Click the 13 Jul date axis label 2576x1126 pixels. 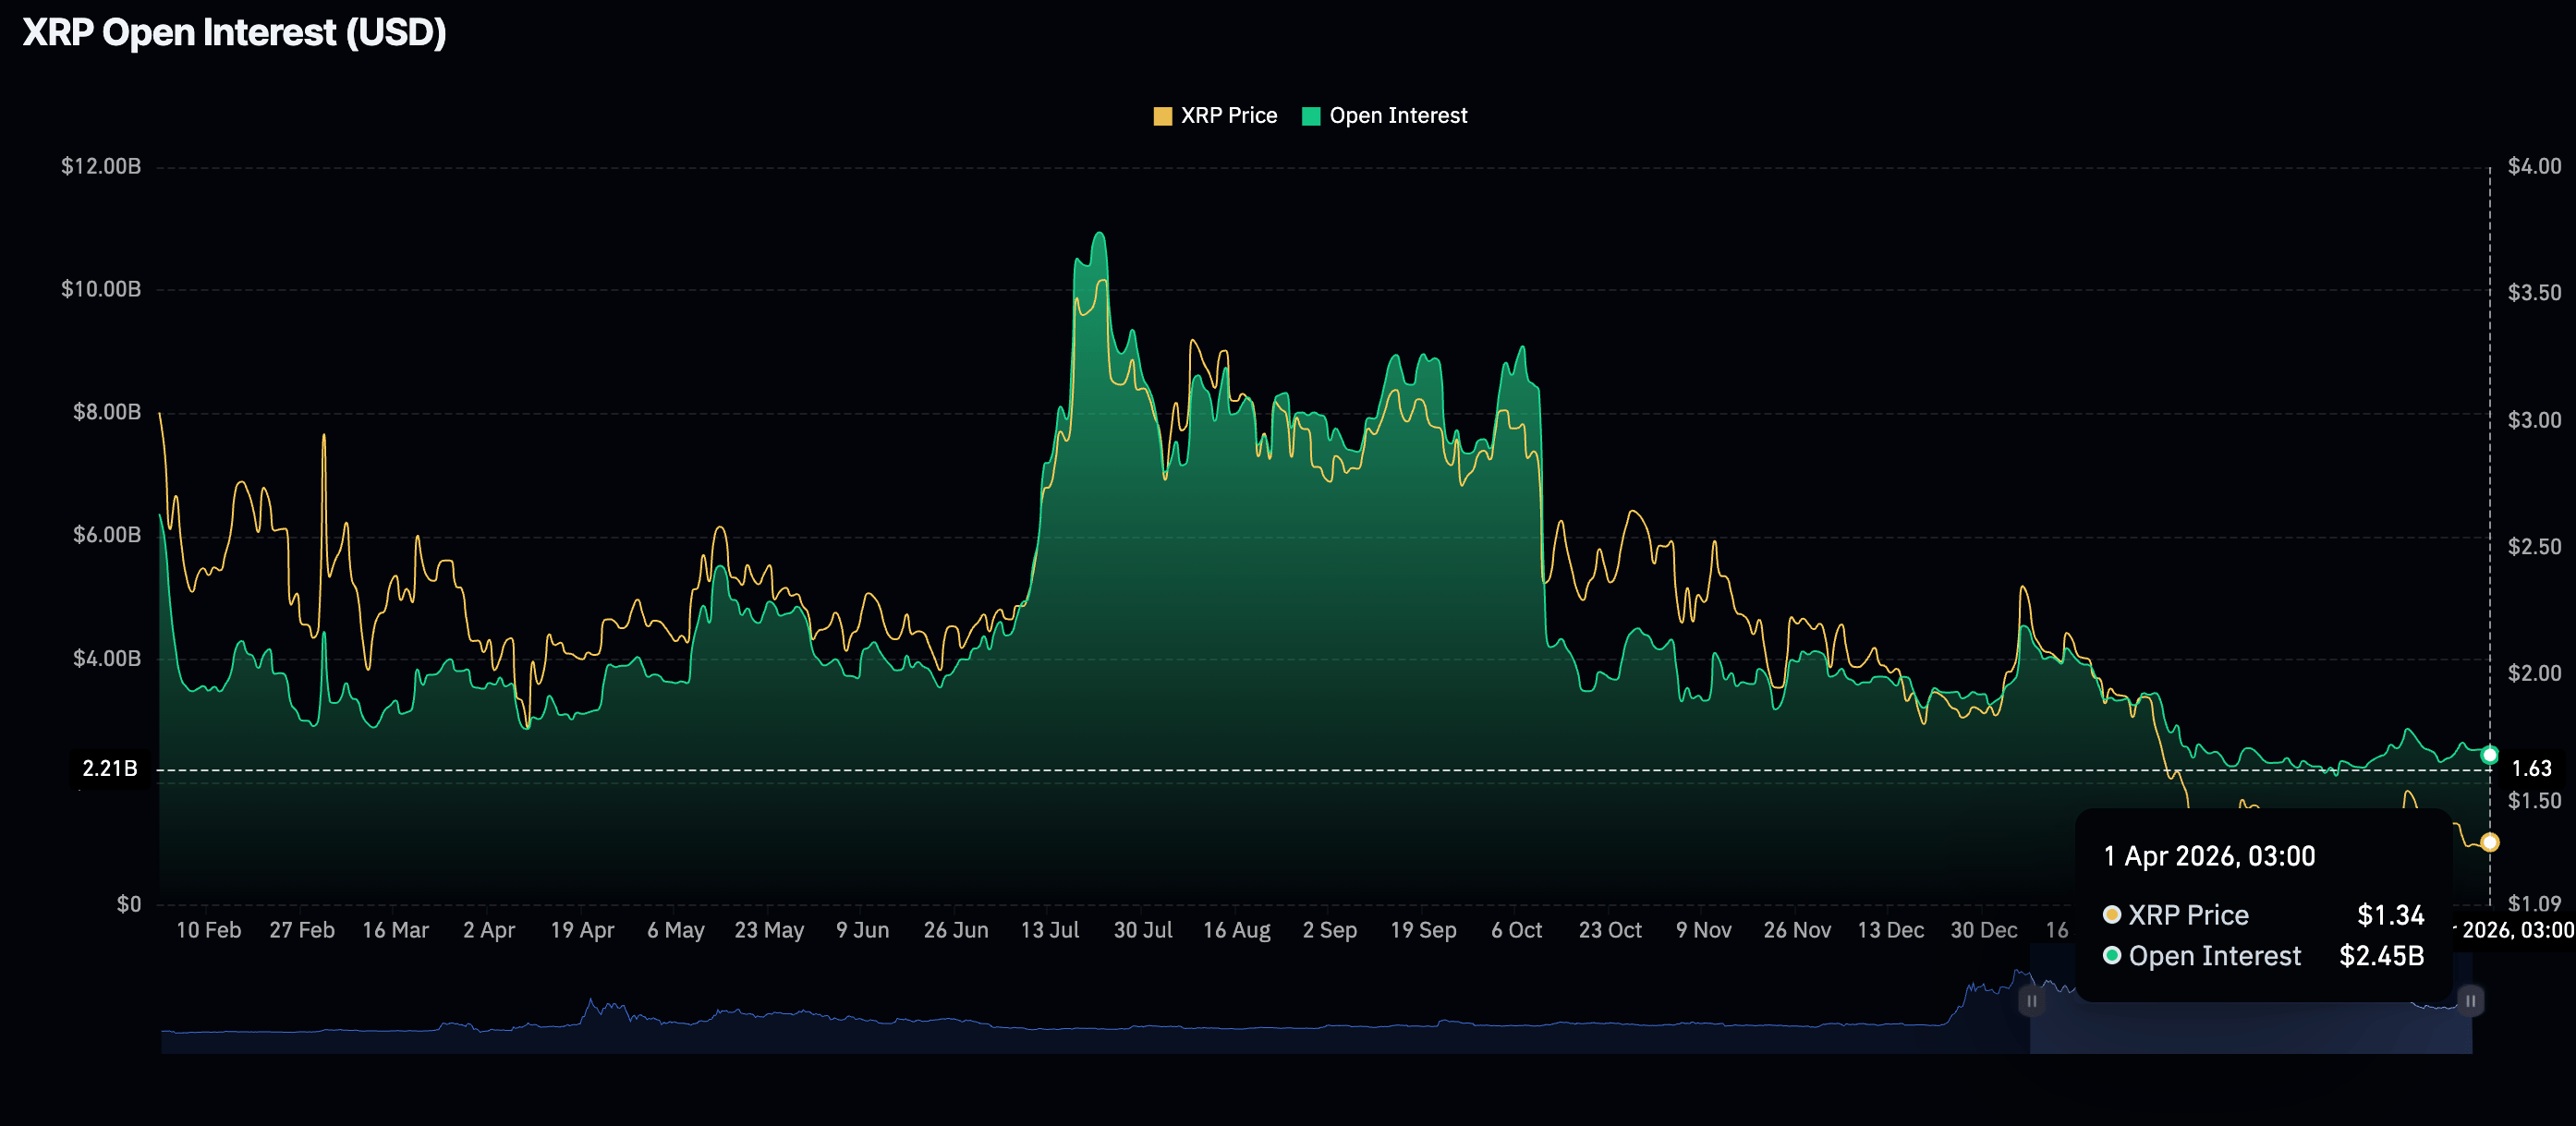(x=1049, y=930)
